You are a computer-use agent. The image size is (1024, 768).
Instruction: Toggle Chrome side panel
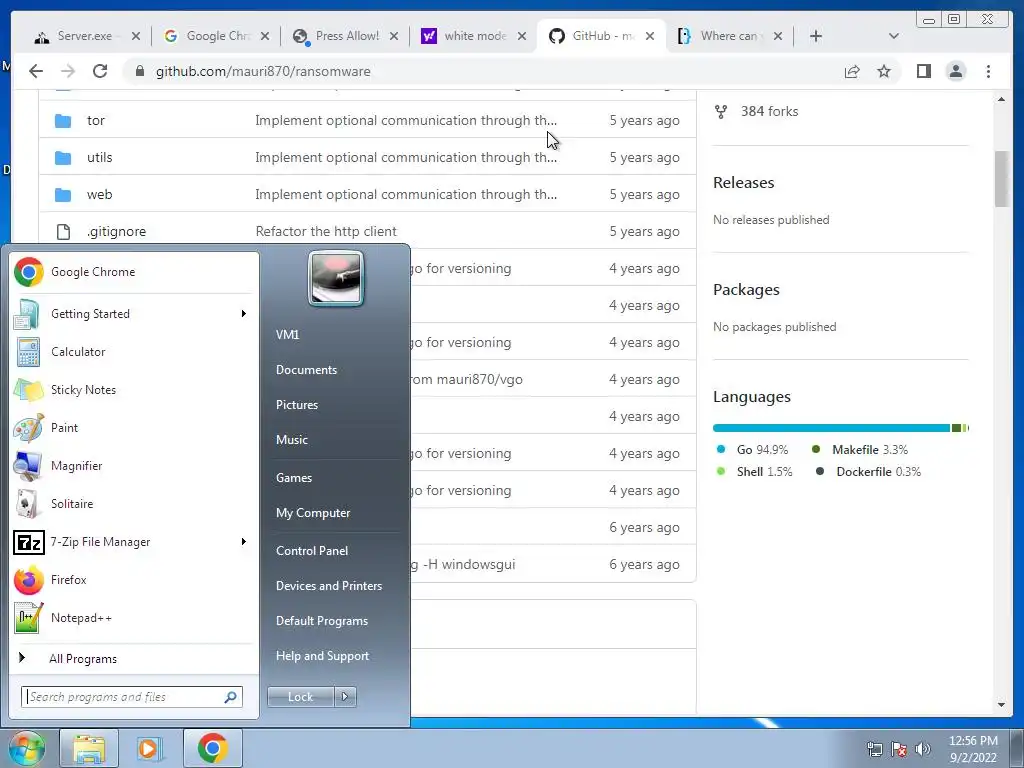(923, 71)
